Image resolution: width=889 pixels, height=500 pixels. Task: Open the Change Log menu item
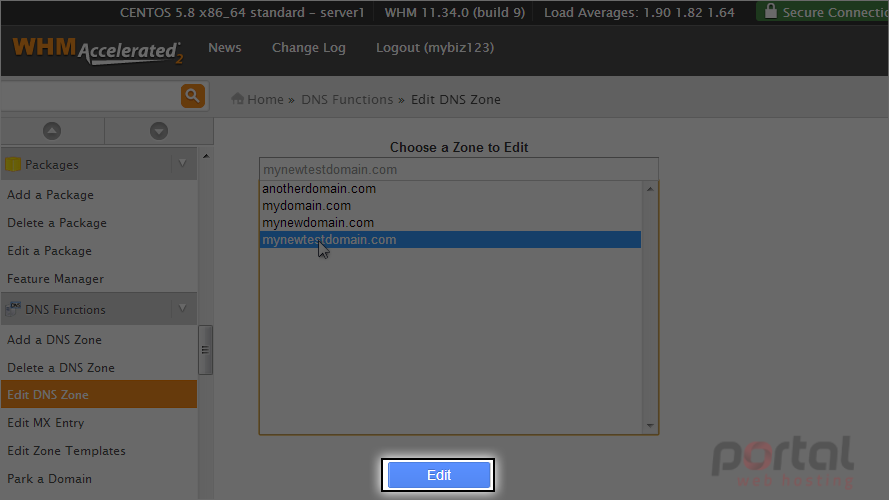308,48
